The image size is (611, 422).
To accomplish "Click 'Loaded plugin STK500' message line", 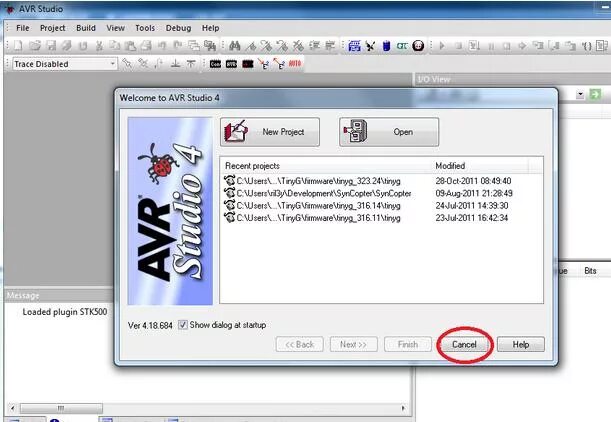I will click(x=65, y=312).
